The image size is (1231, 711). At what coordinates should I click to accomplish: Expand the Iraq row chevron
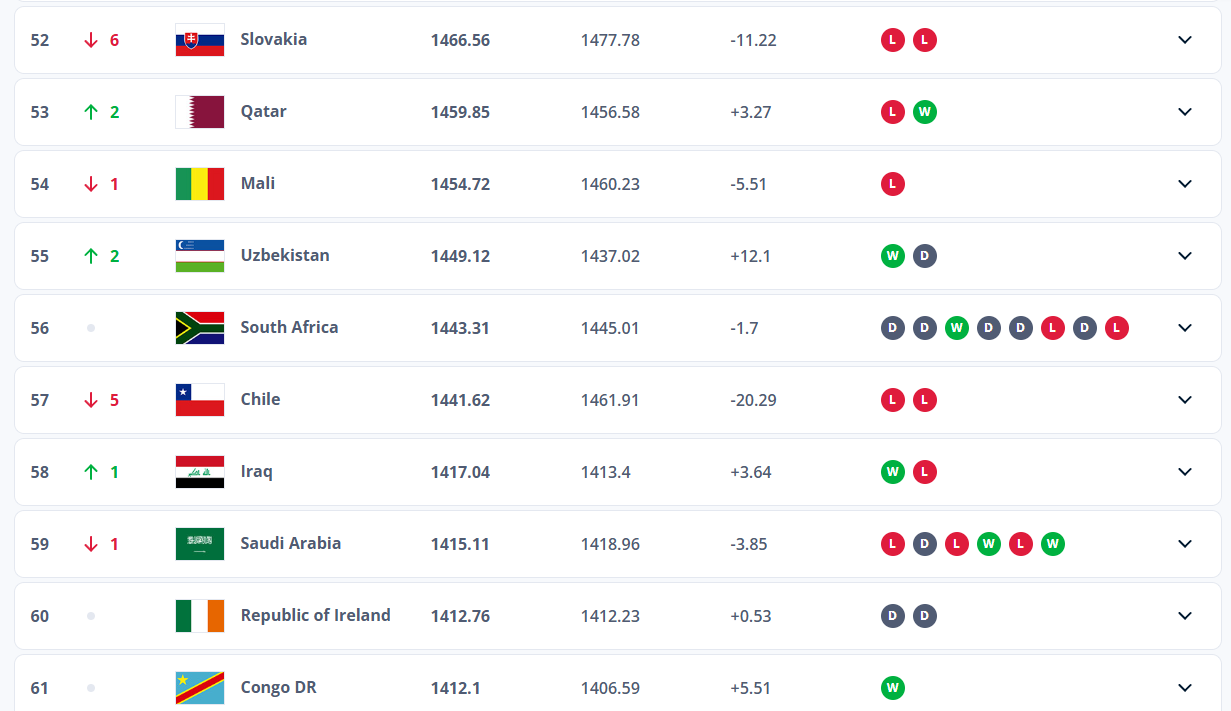point(1185,472)
